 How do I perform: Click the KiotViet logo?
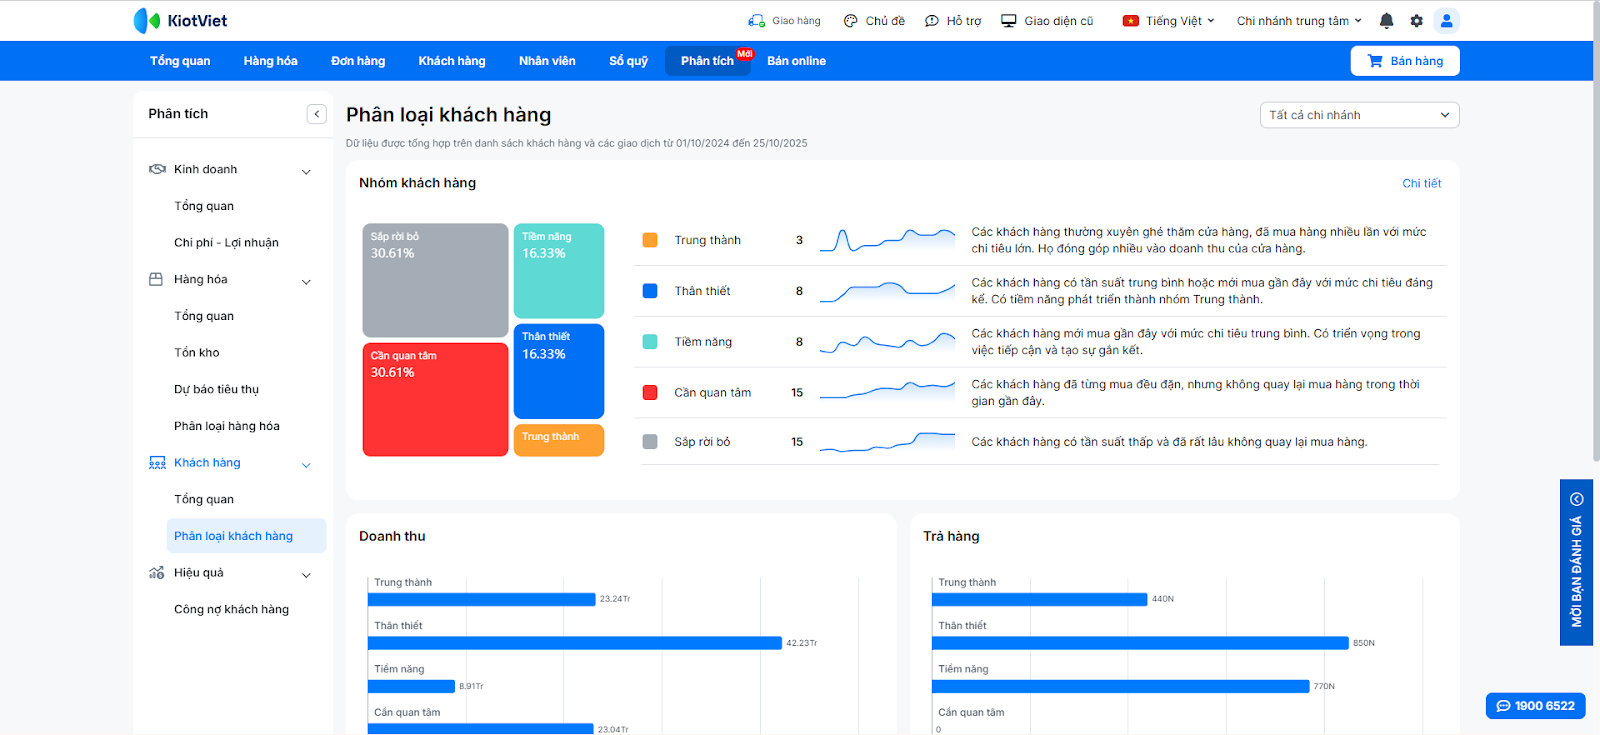(180, 20)
